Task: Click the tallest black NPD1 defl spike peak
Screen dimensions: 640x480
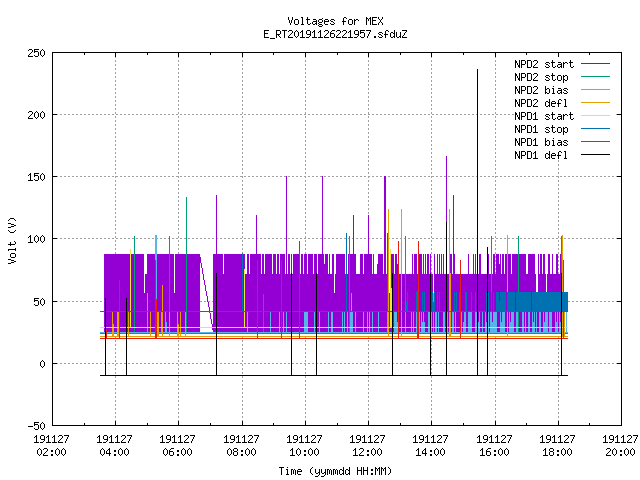Action: point(478,70)
